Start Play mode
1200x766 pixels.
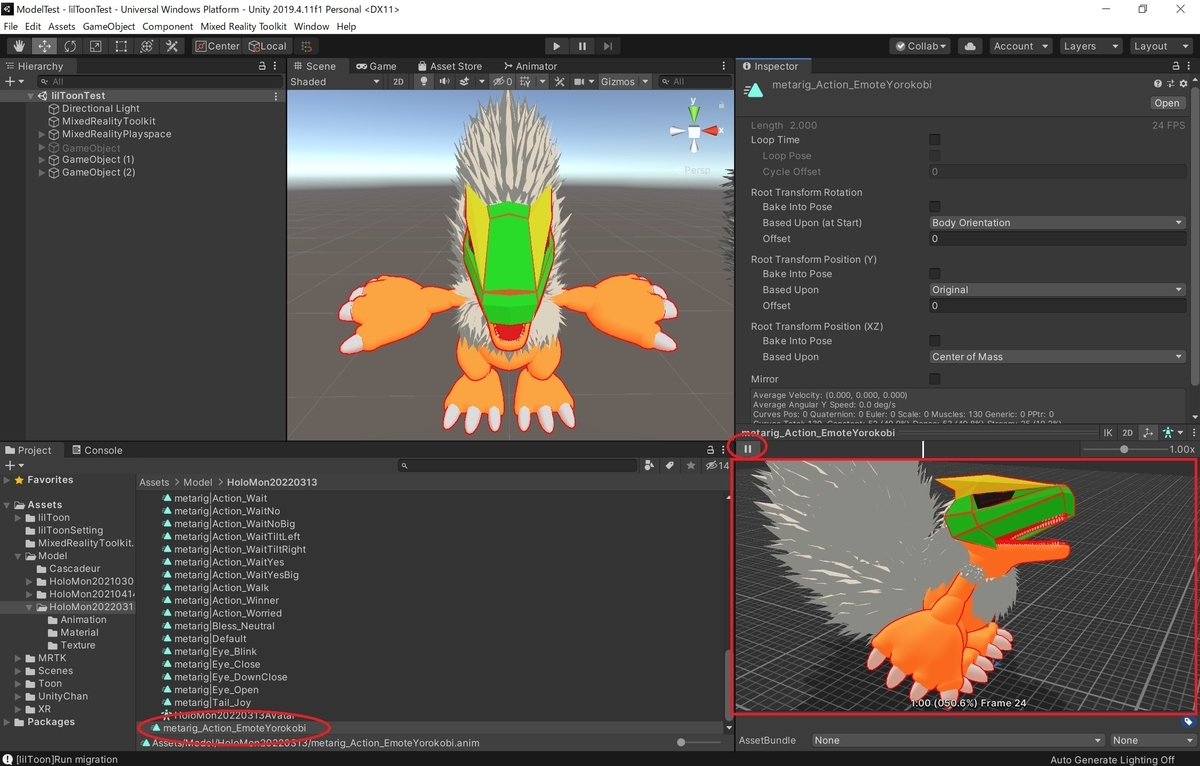557,46
